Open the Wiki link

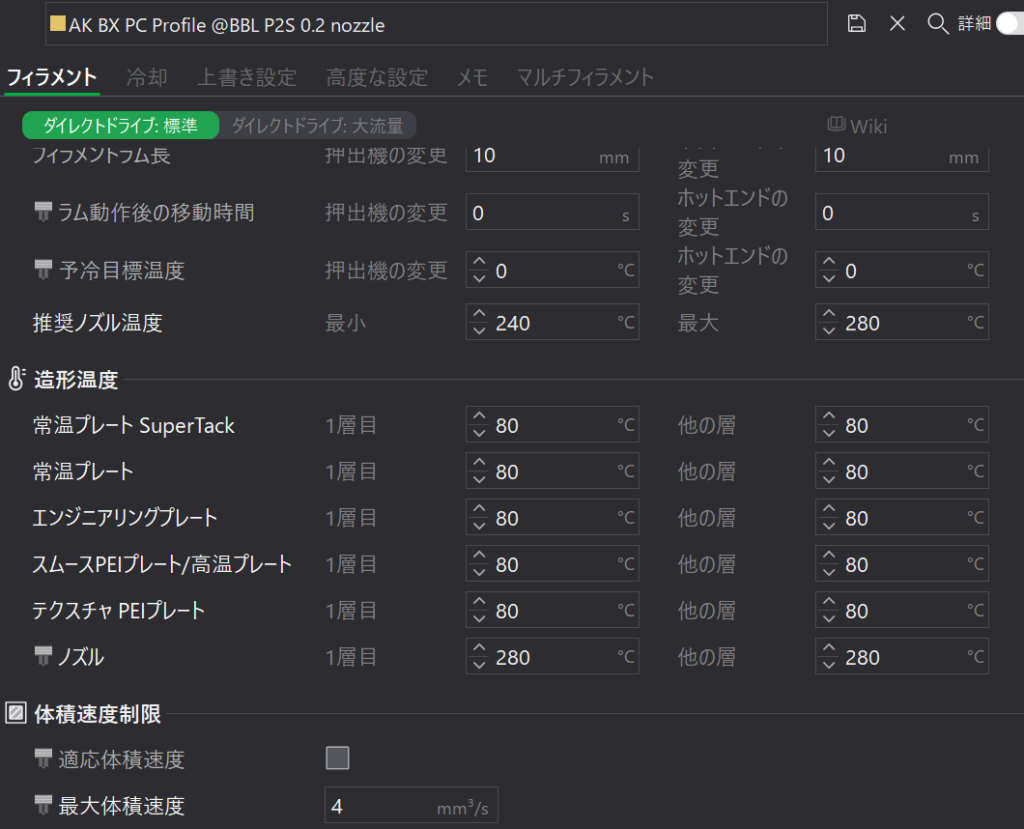868,126
